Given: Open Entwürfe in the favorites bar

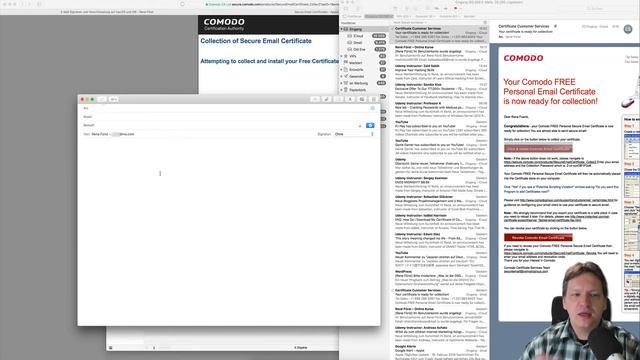Looking at the screenshot, I should [449, 16].
